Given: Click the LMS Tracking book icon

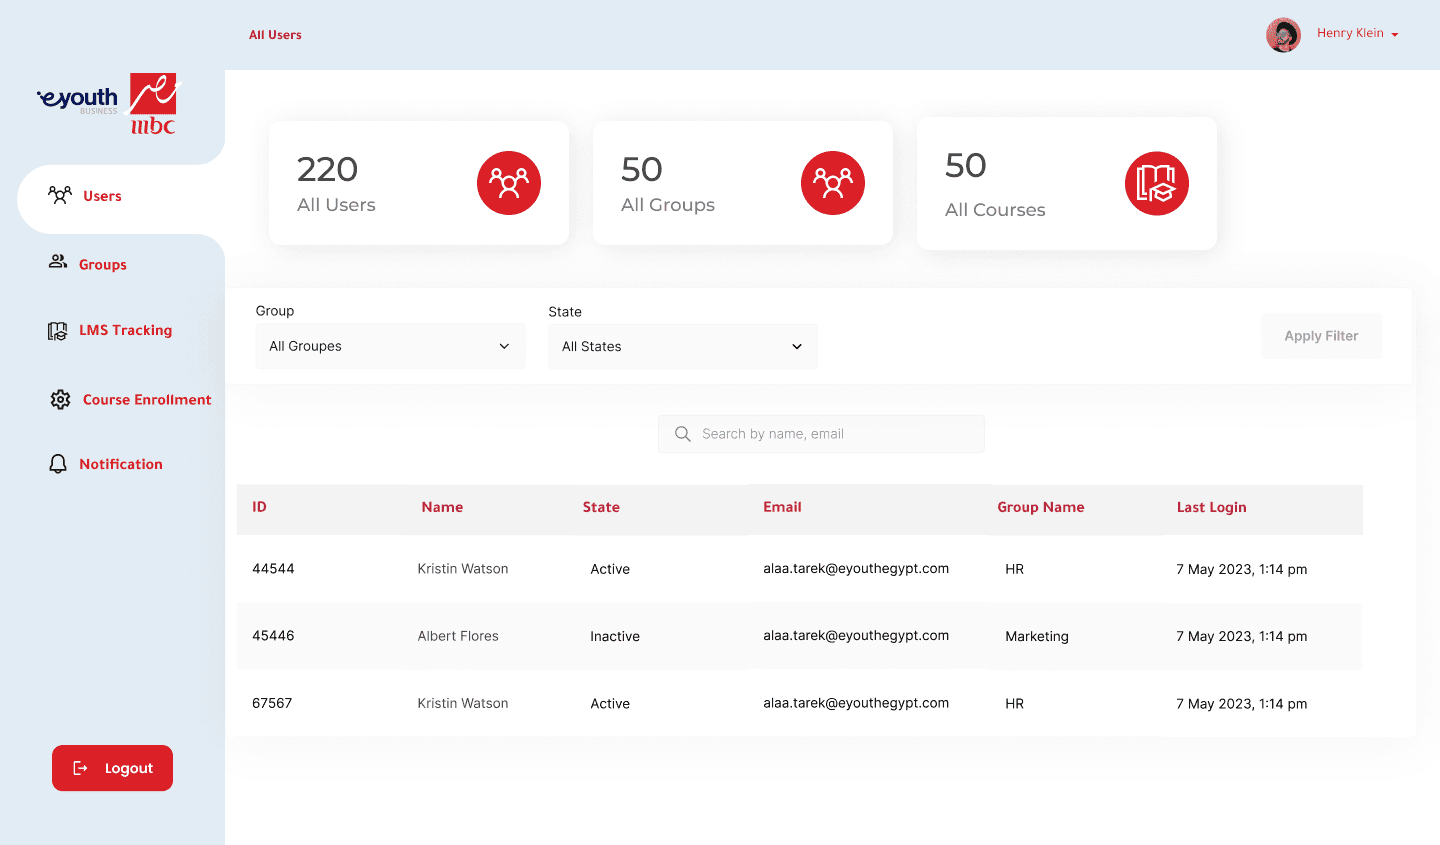Looking at the screenshot, I should [x=58, y=331].
